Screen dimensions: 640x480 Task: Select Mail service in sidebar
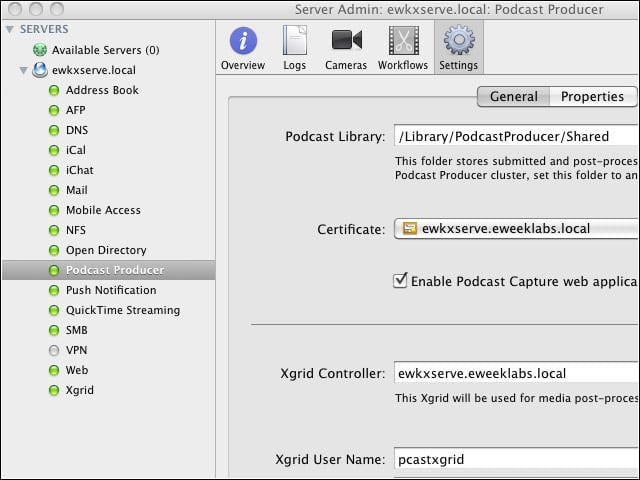click(77, 190)
